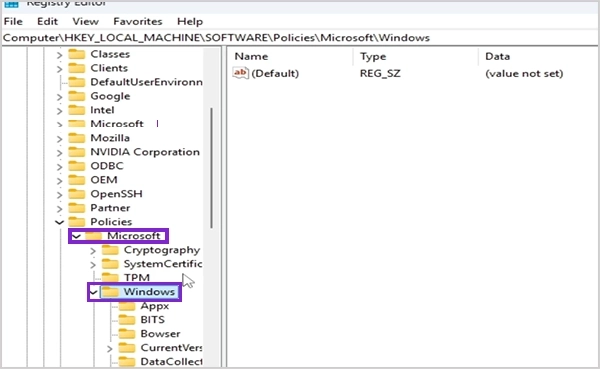
Task: Select the Policies tree label
Action: click(111, 222)
